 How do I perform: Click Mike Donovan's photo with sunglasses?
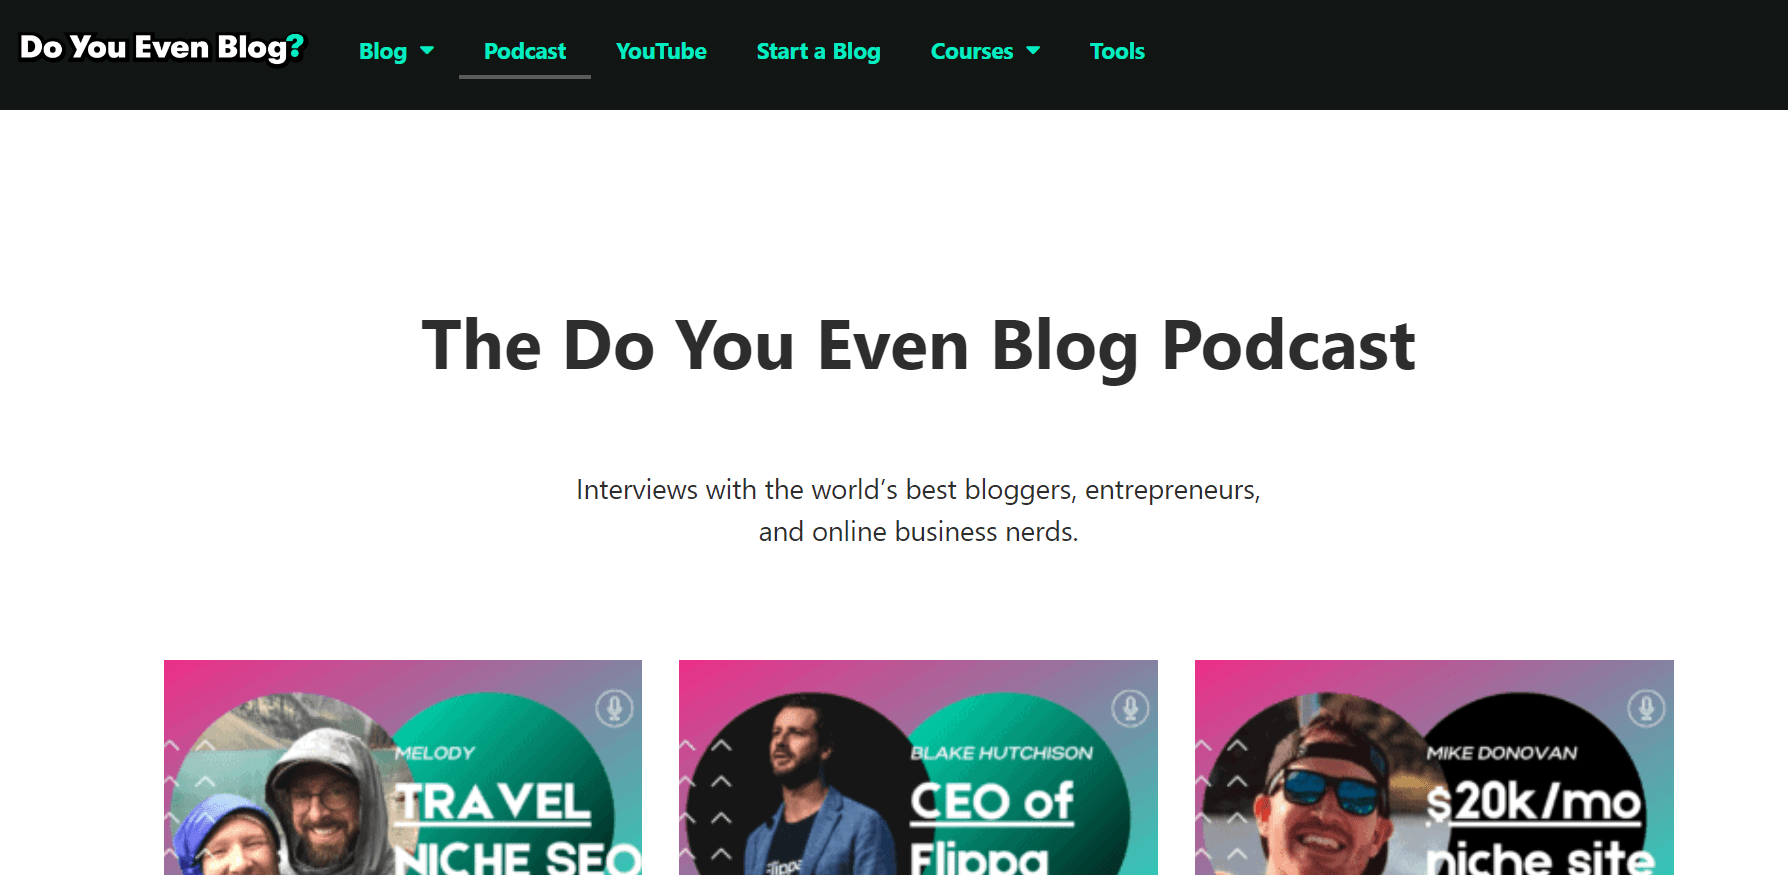pyautogui.click(x=1325, y=788)
